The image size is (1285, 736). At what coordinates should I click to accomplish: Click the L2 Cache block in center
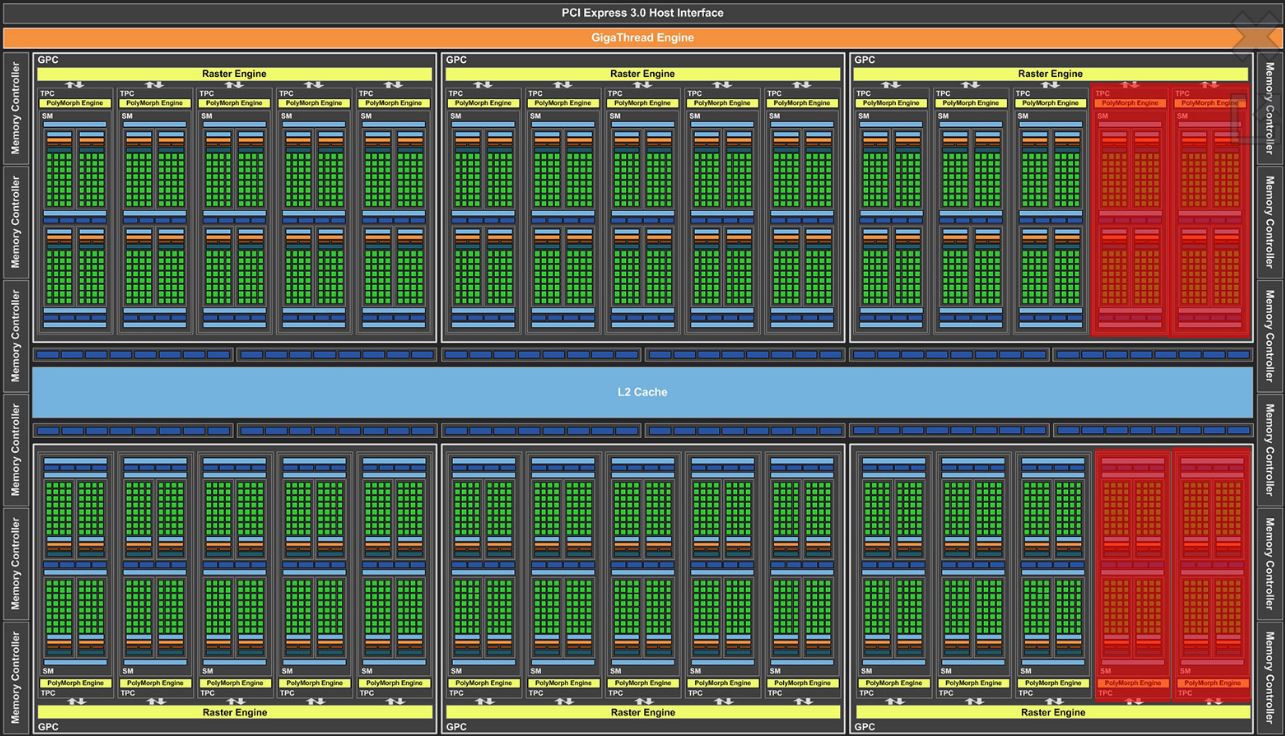(642, 392)
